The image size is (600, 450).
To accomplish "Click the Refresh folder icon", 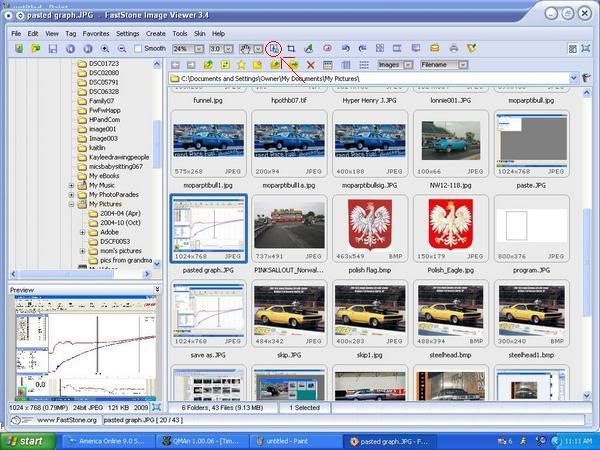I will click(225, 65).
